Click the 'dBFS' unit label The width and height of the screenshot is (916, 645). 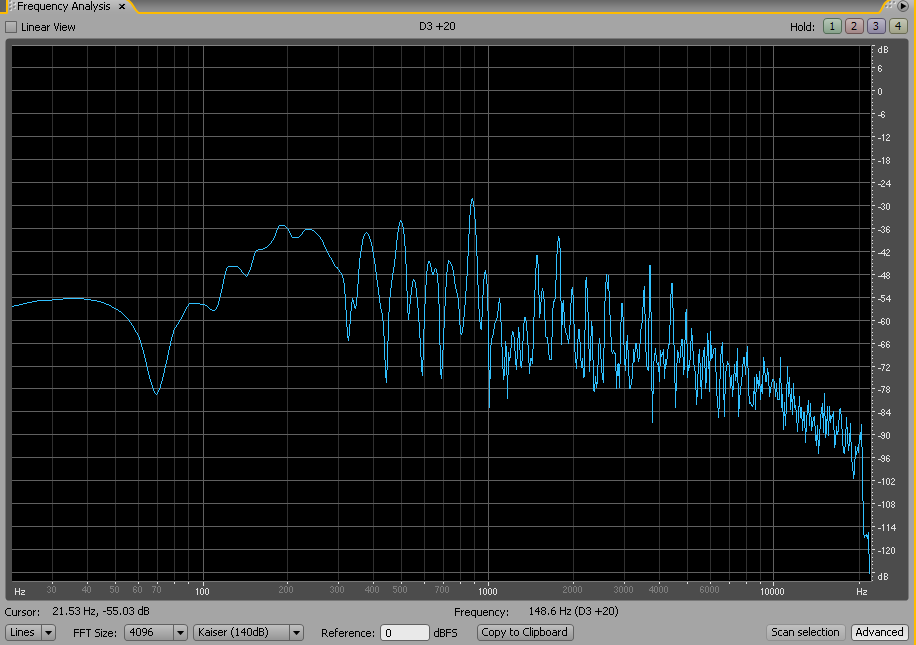445,633
